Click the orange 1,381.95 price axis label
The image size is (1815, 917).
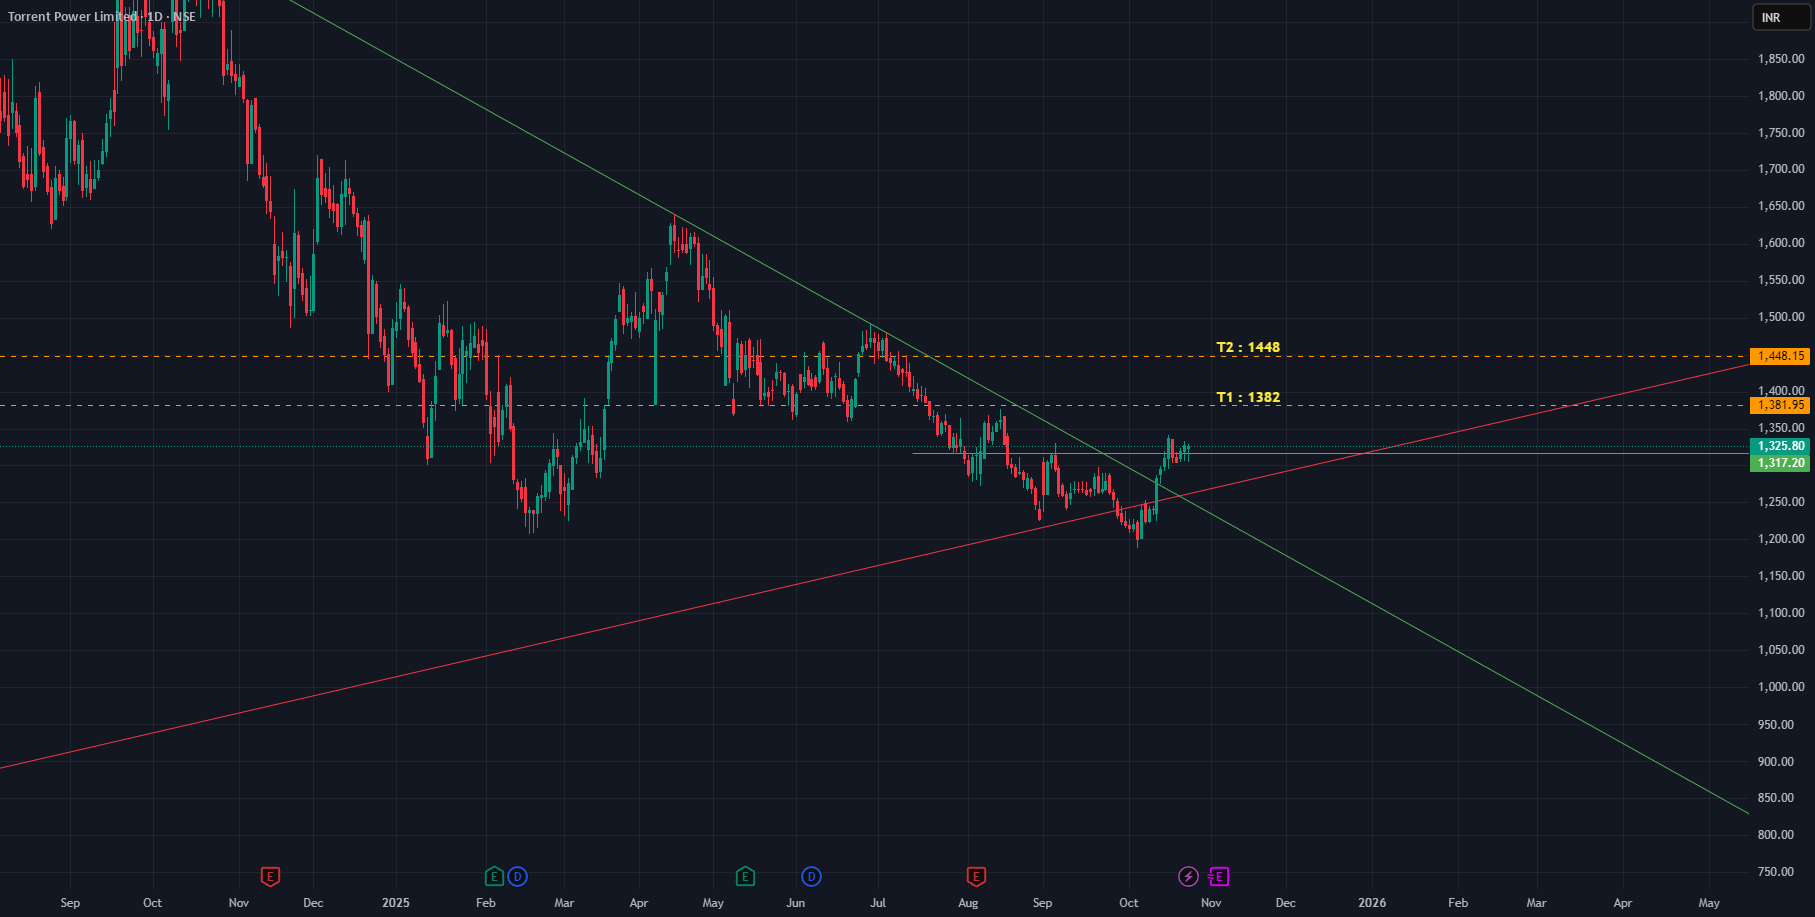pyautogui.click(x=1780, y=405)
